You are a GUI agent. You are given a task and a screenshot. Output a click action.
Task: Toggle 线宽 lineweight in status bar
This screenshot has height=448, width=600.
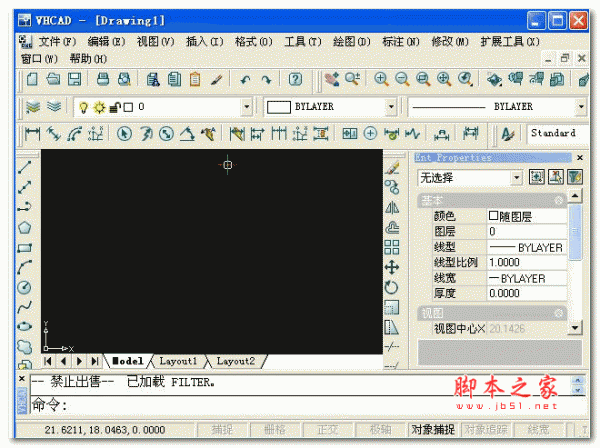point(539,430)
